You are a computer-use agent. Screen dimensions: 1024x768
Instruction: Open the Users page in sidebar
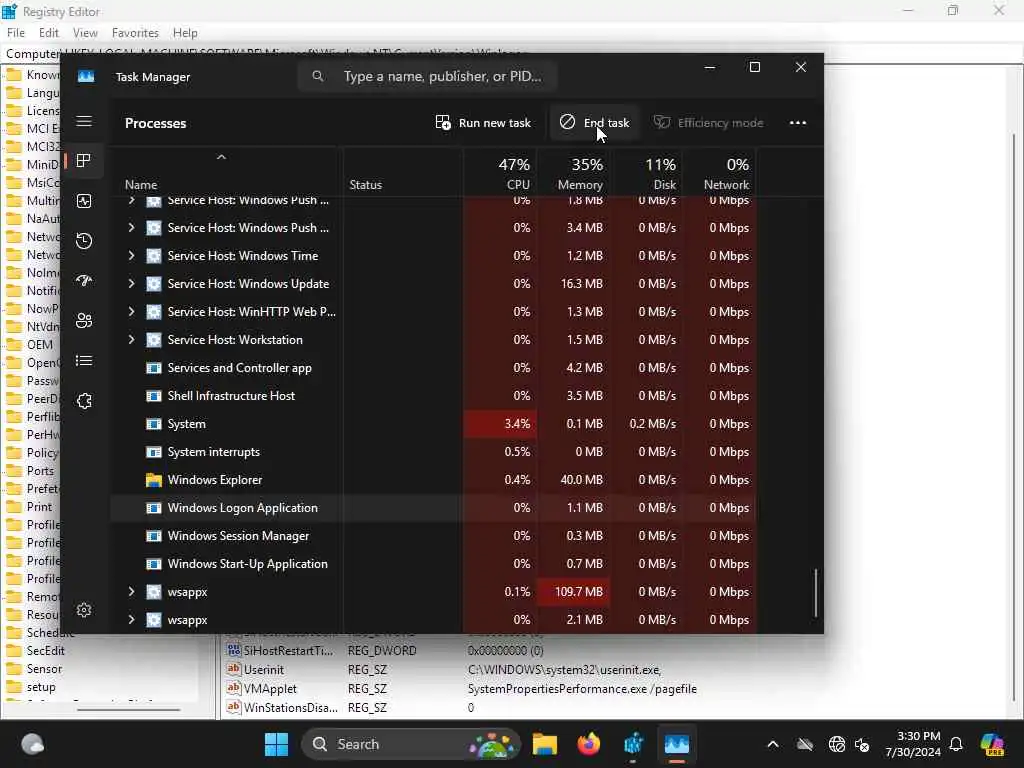pos(84,321)
